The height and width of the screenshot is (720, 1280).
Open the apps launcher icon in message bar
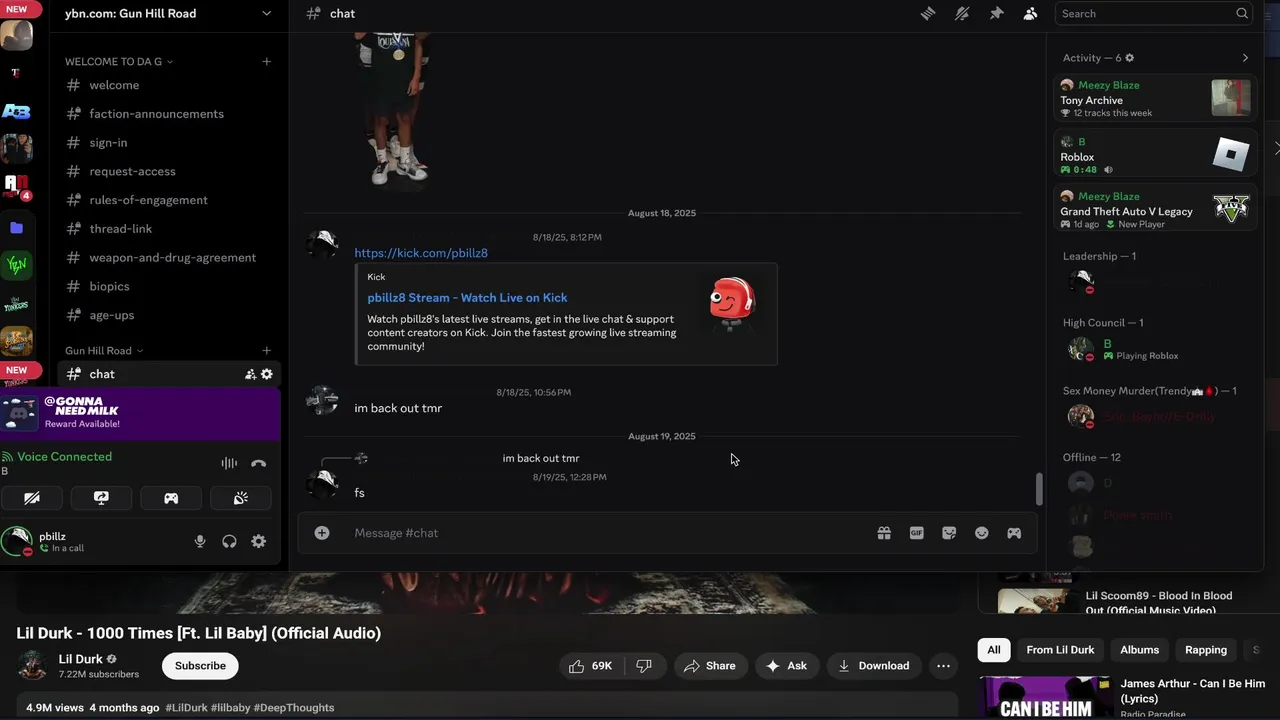point(1014,533)
